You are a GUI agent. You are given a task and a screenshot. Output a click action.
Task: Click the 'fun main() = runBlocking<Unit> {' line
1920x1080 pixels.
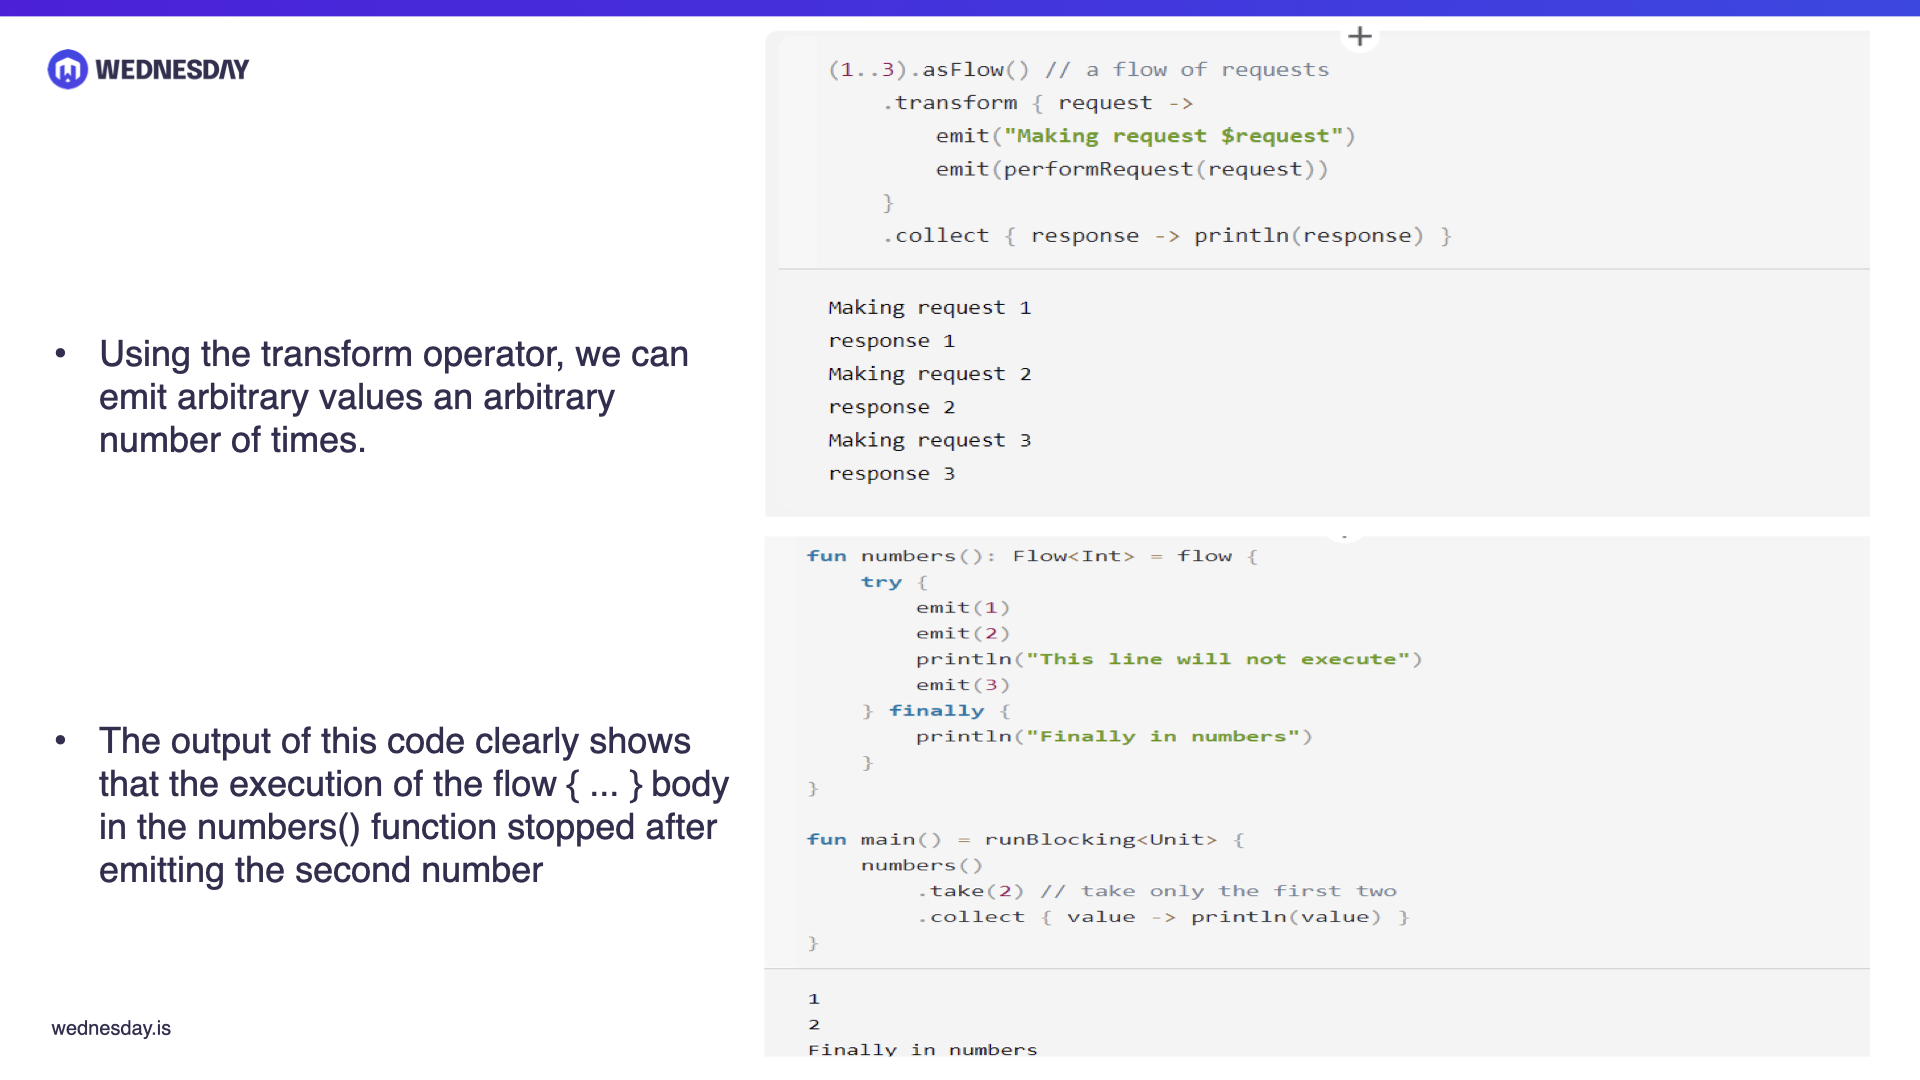pos(1025,840)
